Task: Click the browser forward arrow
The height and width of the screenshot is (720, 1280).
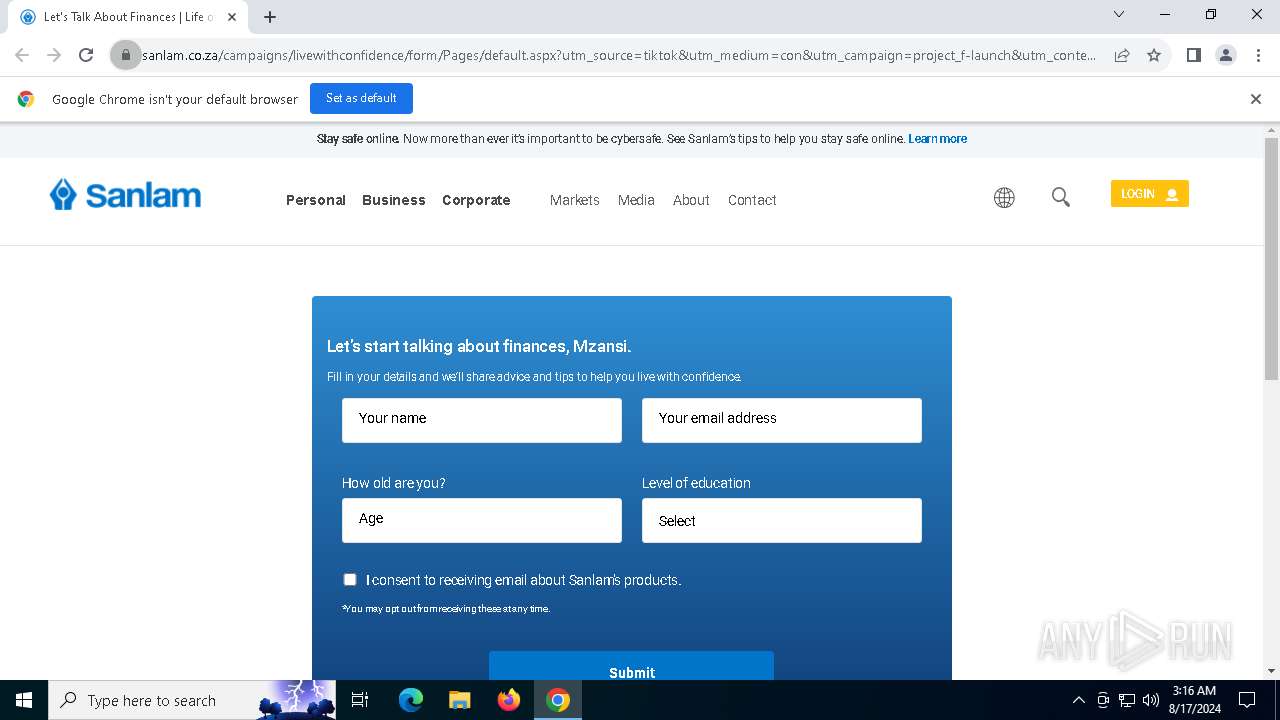Action: point(54,55)
